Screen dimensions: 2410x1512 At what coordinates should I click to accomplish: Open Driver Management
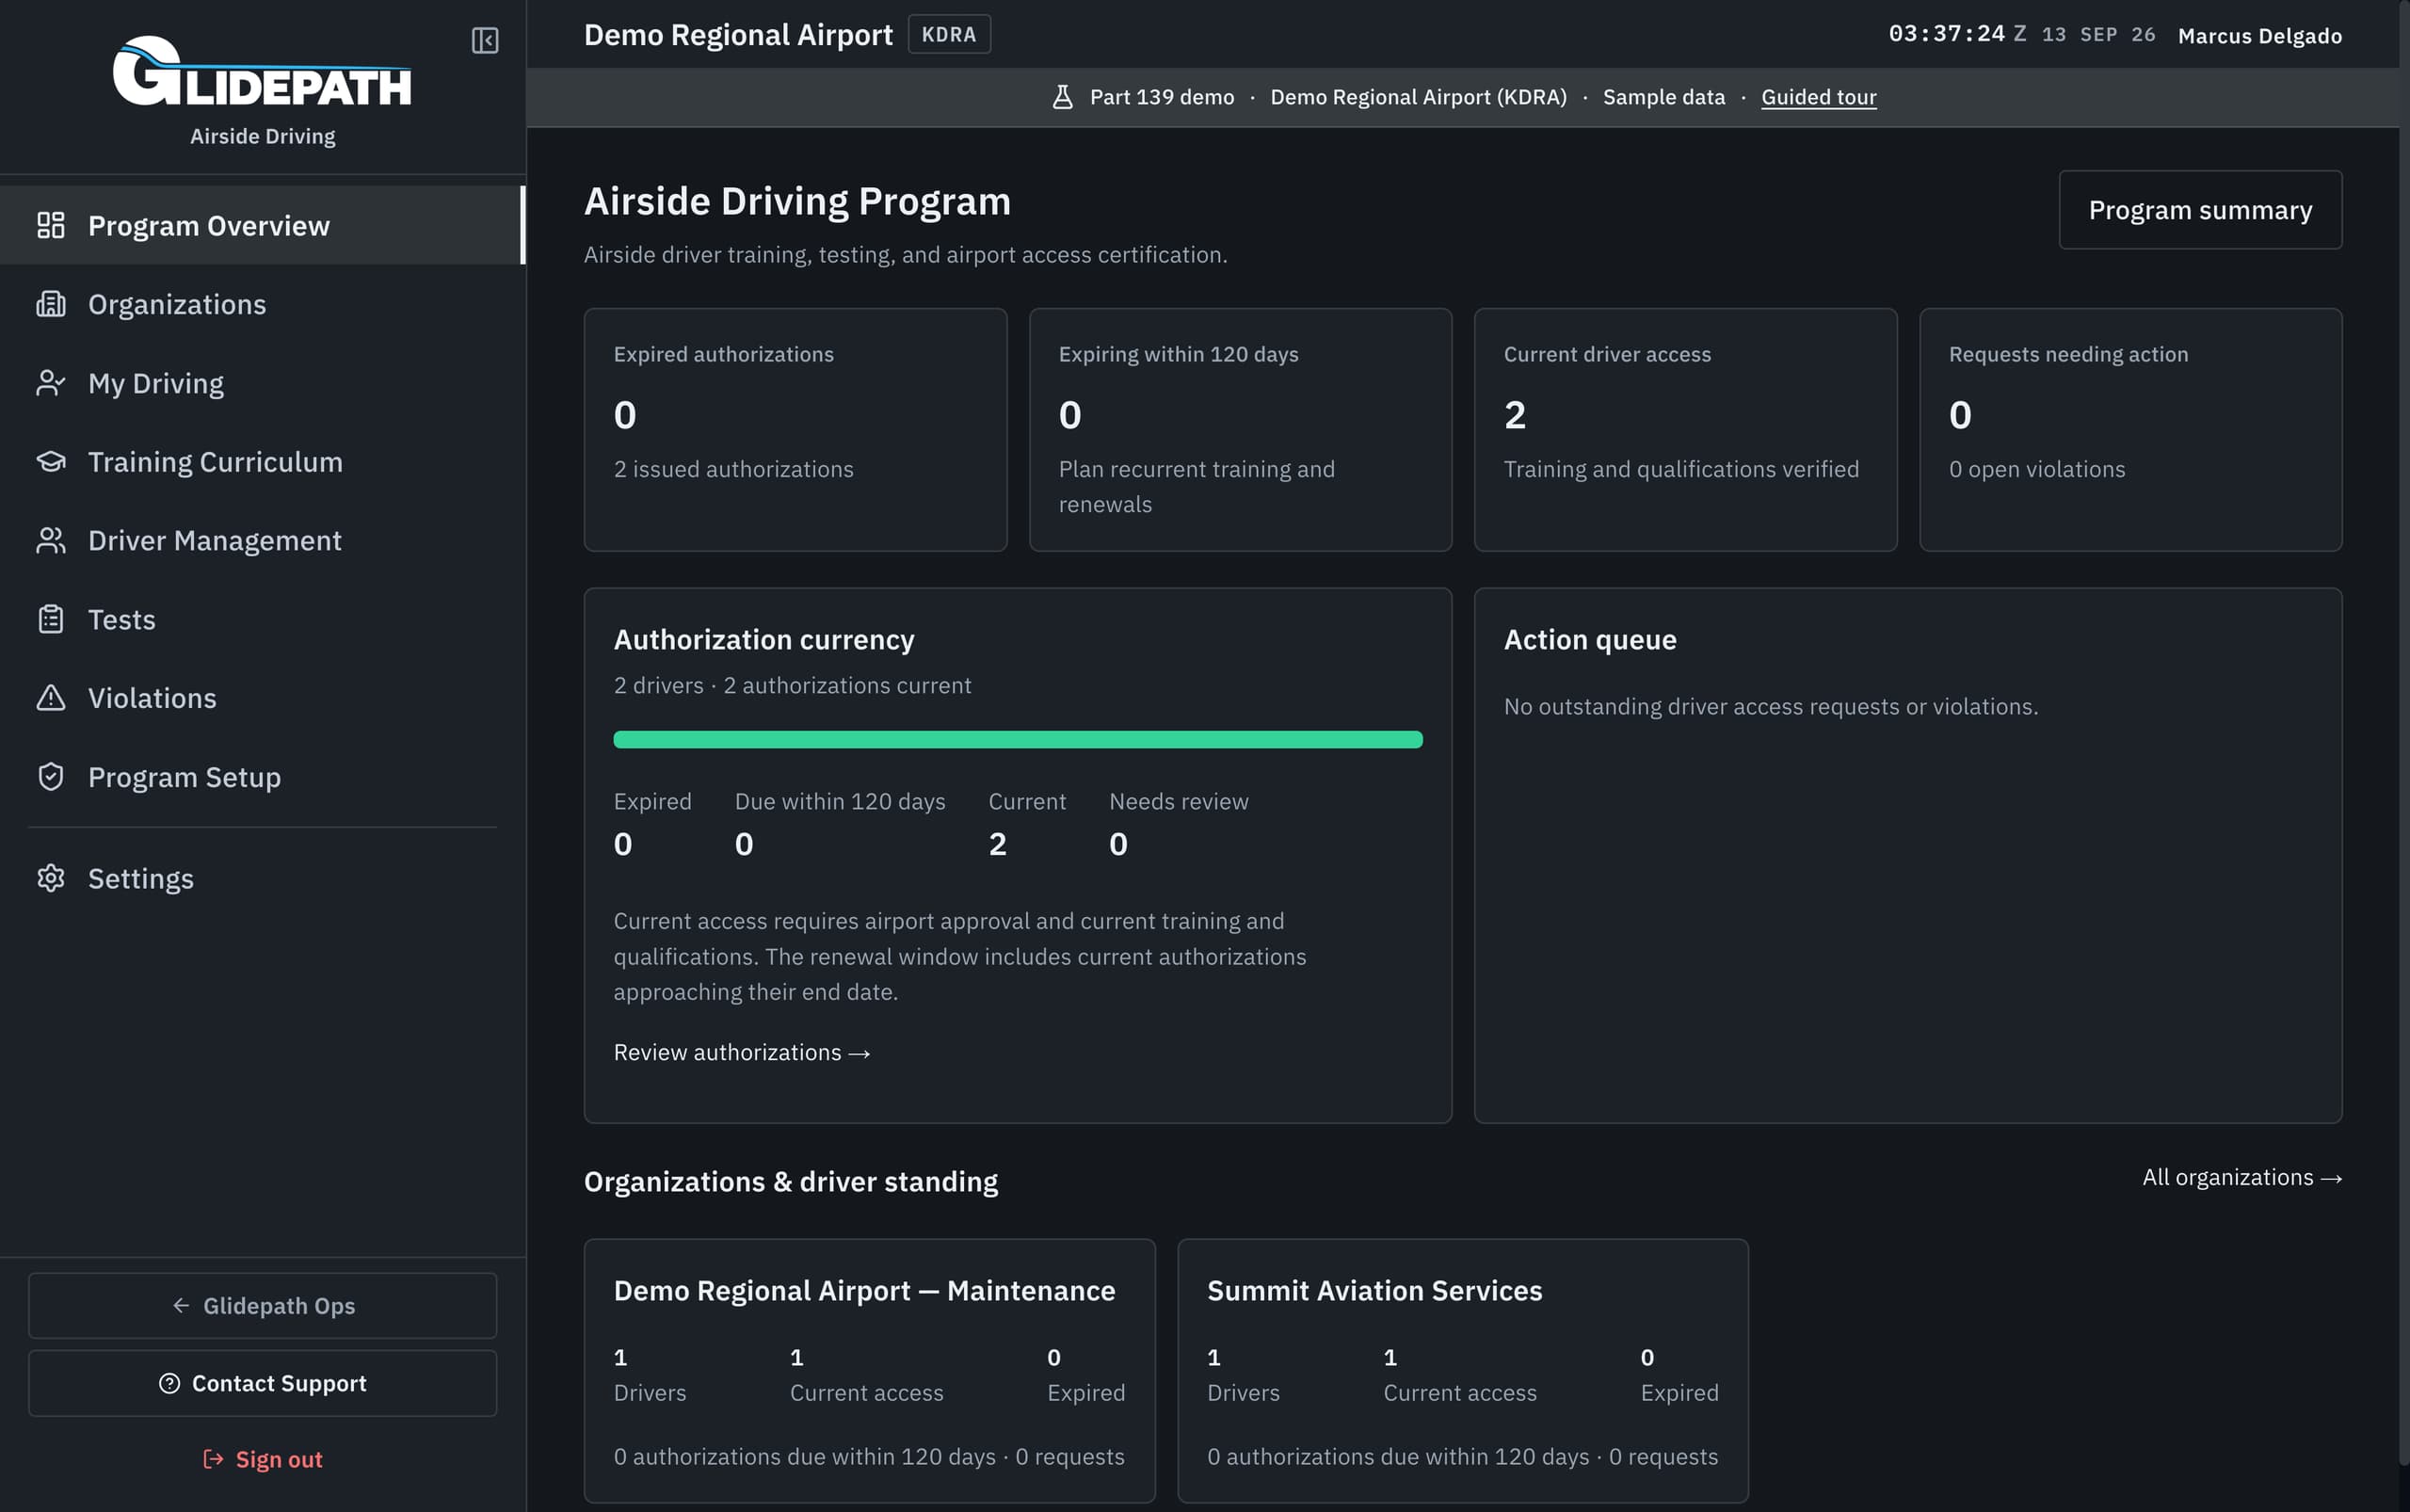tap(262, 540)
